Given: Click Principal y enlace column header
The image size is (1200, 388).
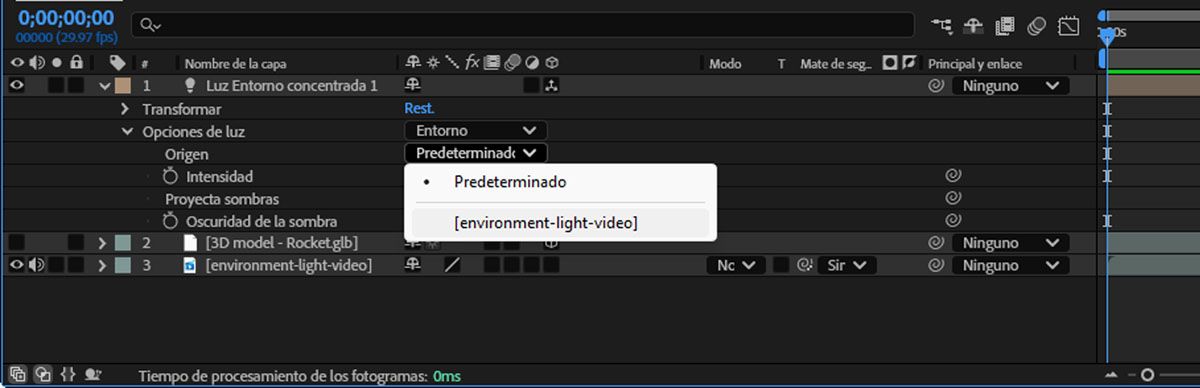Looking at the screenshot, I should coord(975,64).
